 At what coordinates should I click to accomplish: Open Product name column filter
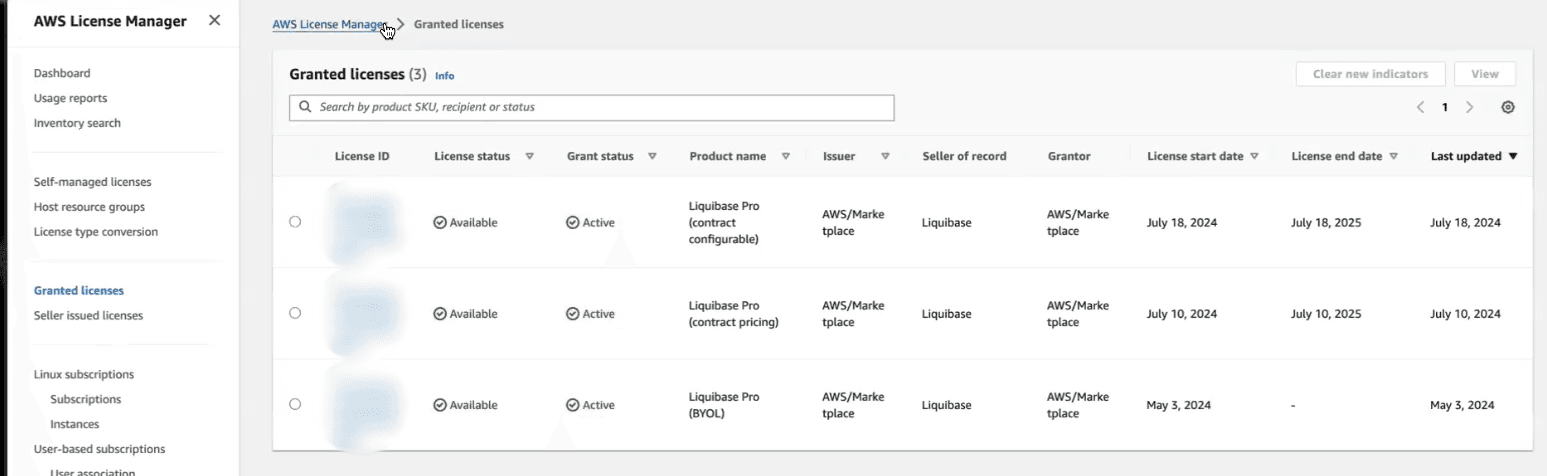pyautogui.click(x=786, y=156)
